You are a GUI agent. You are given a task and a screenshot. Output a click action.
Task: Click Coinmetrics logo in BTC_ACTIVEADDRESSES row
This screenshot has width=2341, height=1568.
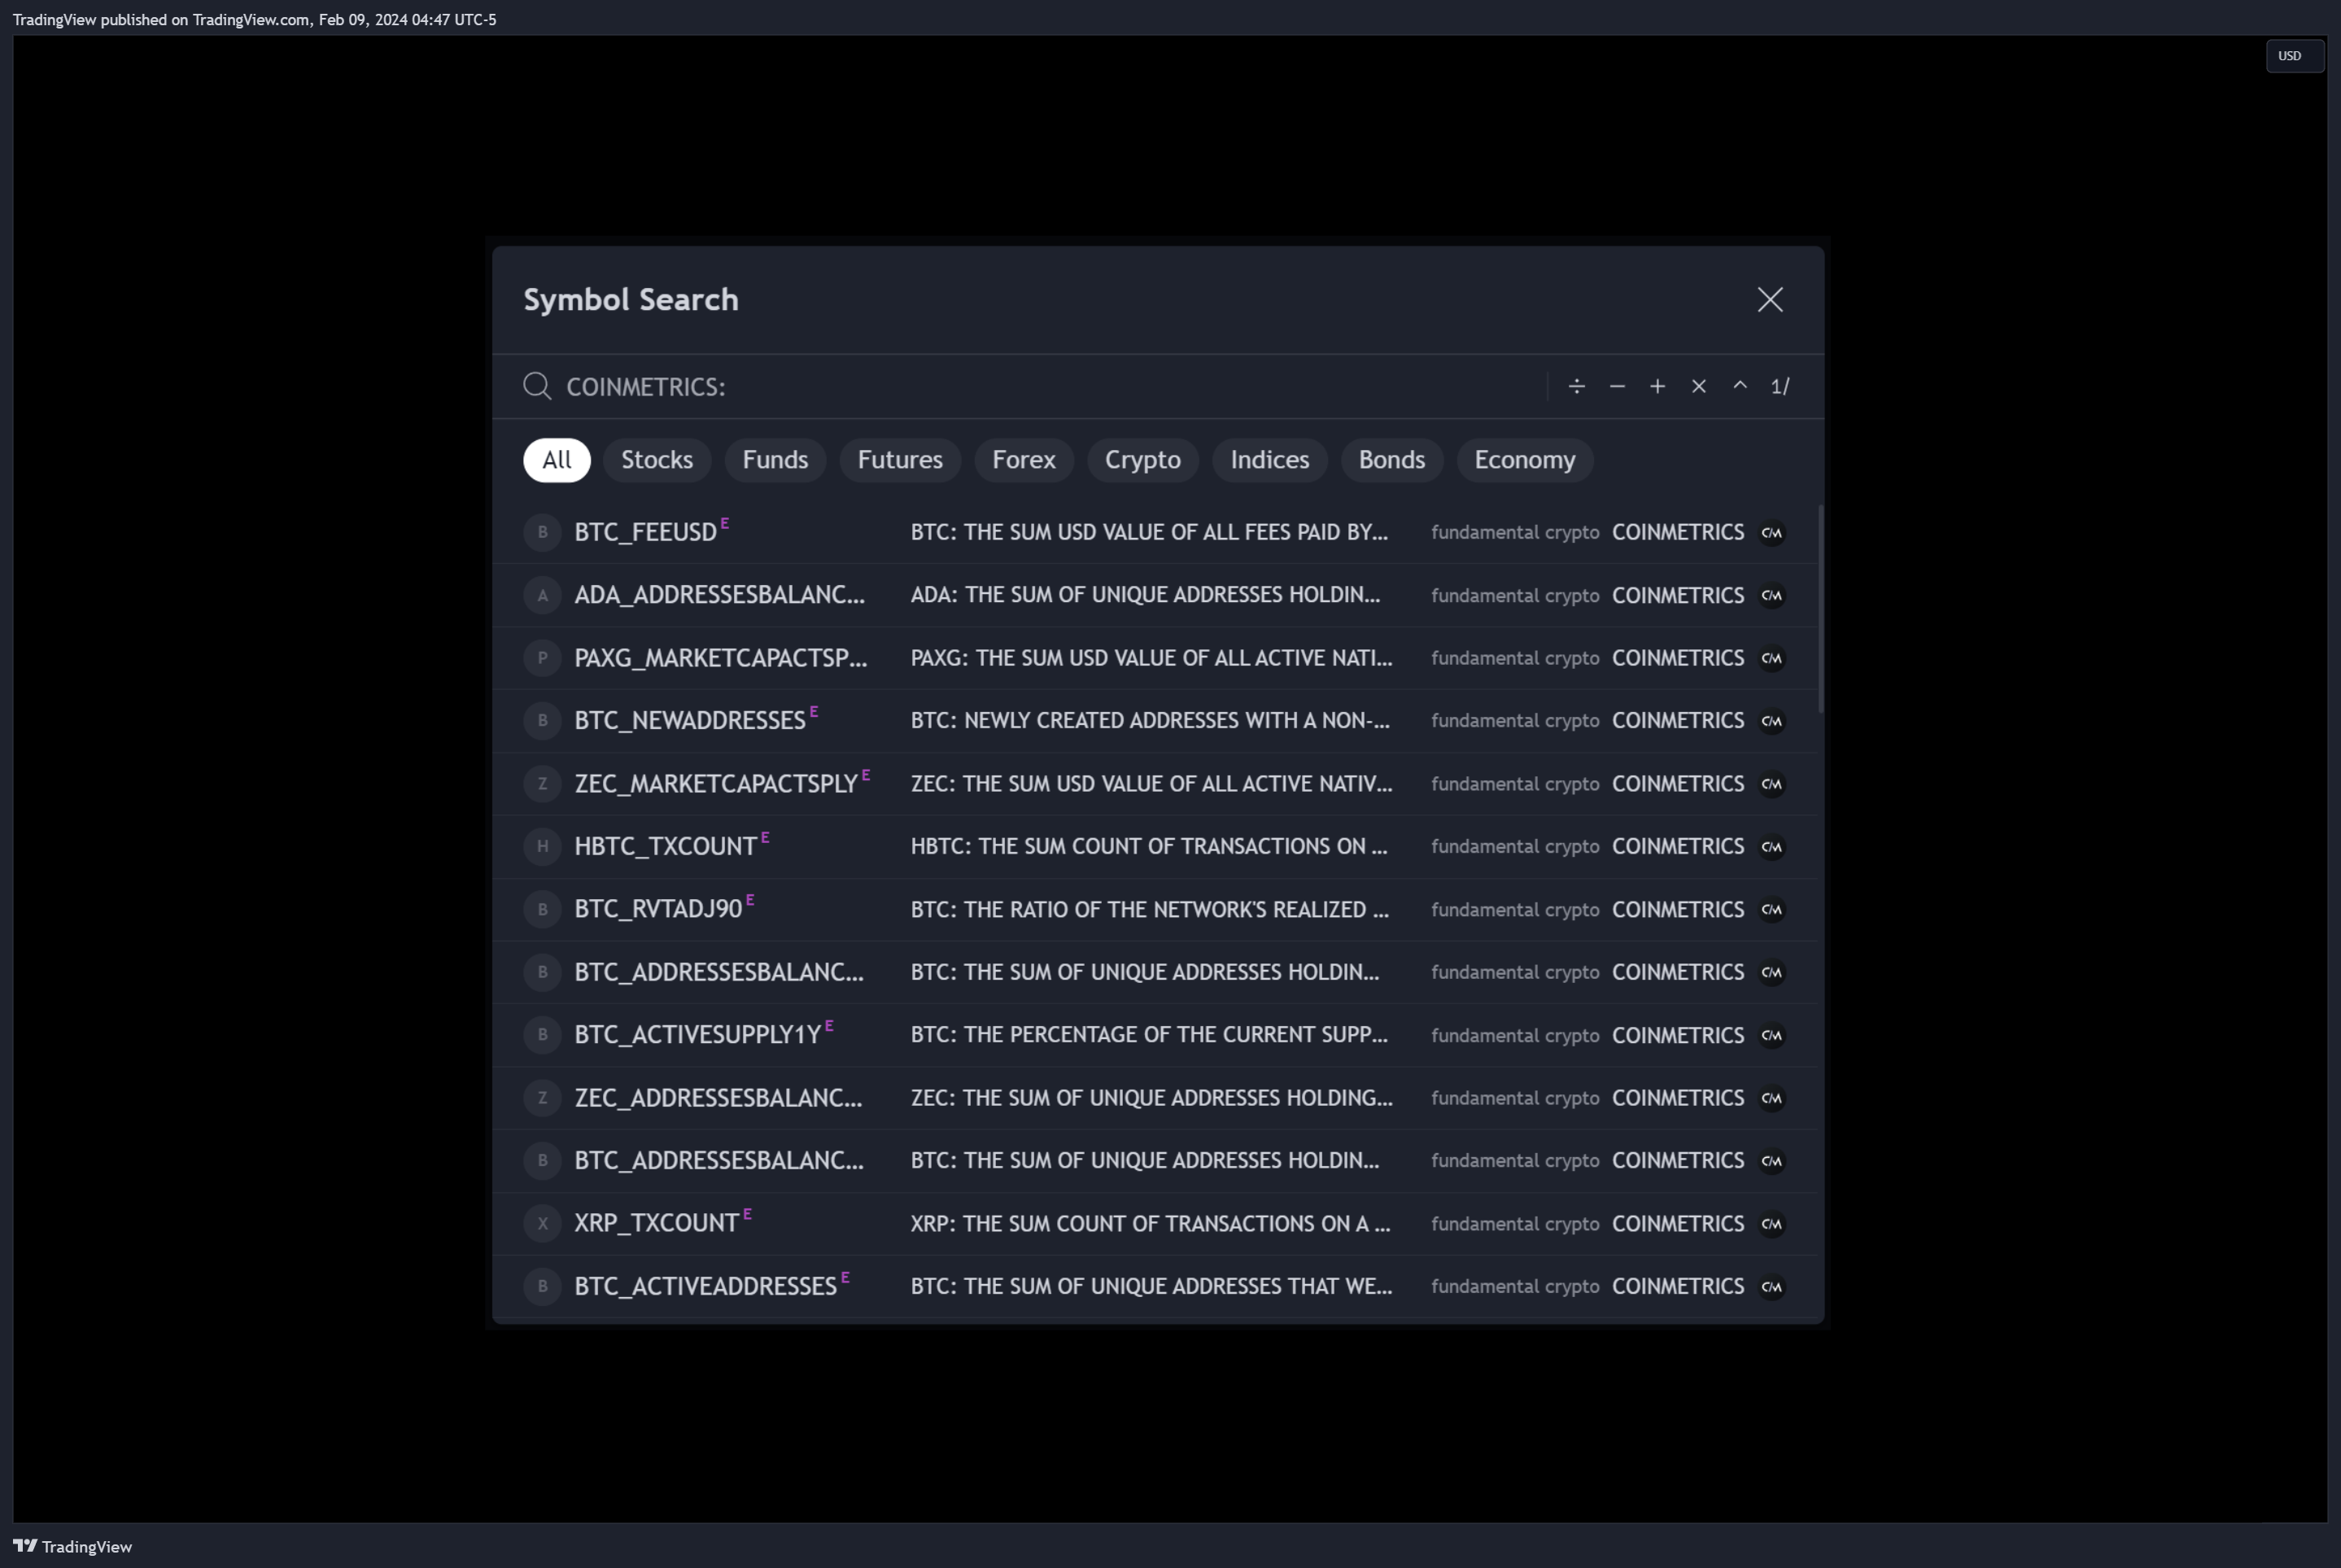(1772, 1287)
